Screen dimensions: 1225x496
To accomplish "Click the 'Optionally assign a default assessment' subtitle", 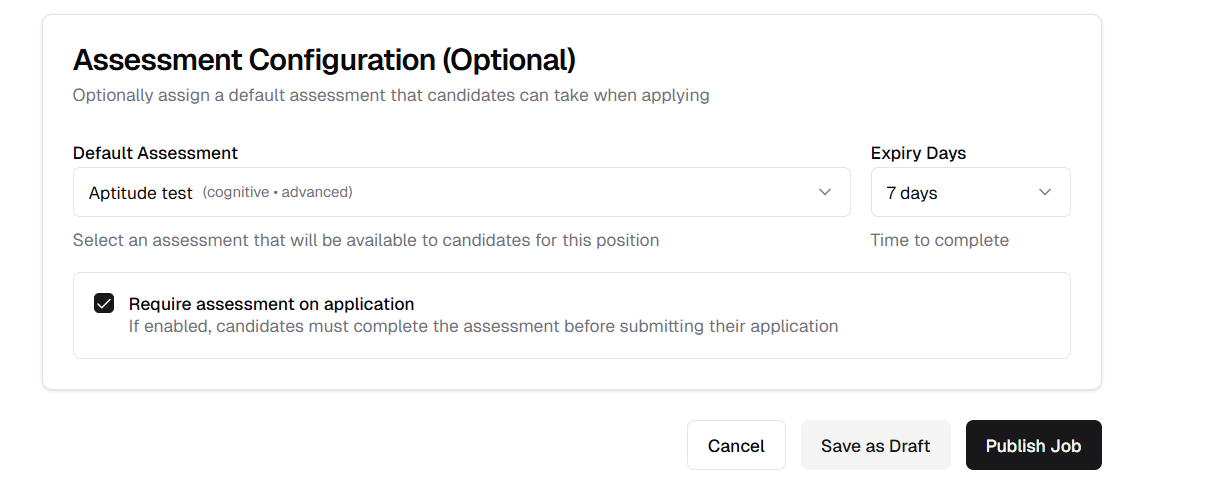I will pos(390,96).
